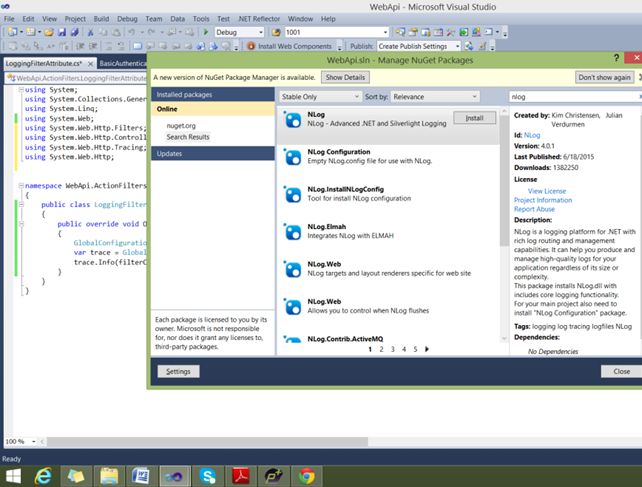Select the NLog Configuration package row
Image resolution: width=642 pixels, height=487 pixels.
coord(388,156)
